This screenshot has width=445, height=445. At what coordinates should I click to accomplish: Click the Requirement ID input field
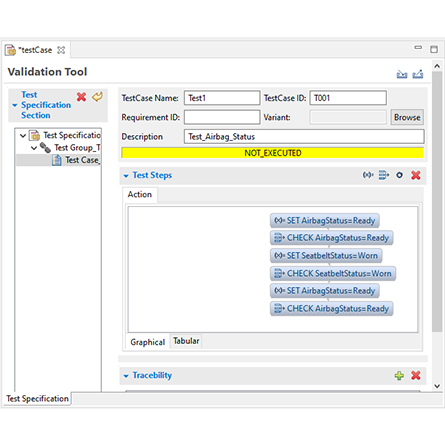click(222, 117)
